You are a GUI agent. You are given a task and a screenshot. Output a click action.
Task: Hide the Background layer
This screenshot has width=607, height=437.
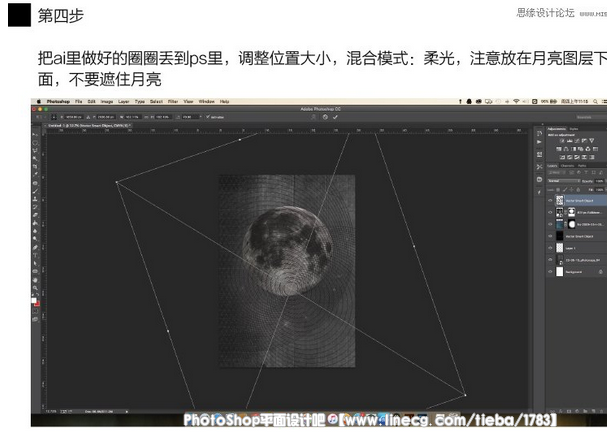[x=550, y=272]
